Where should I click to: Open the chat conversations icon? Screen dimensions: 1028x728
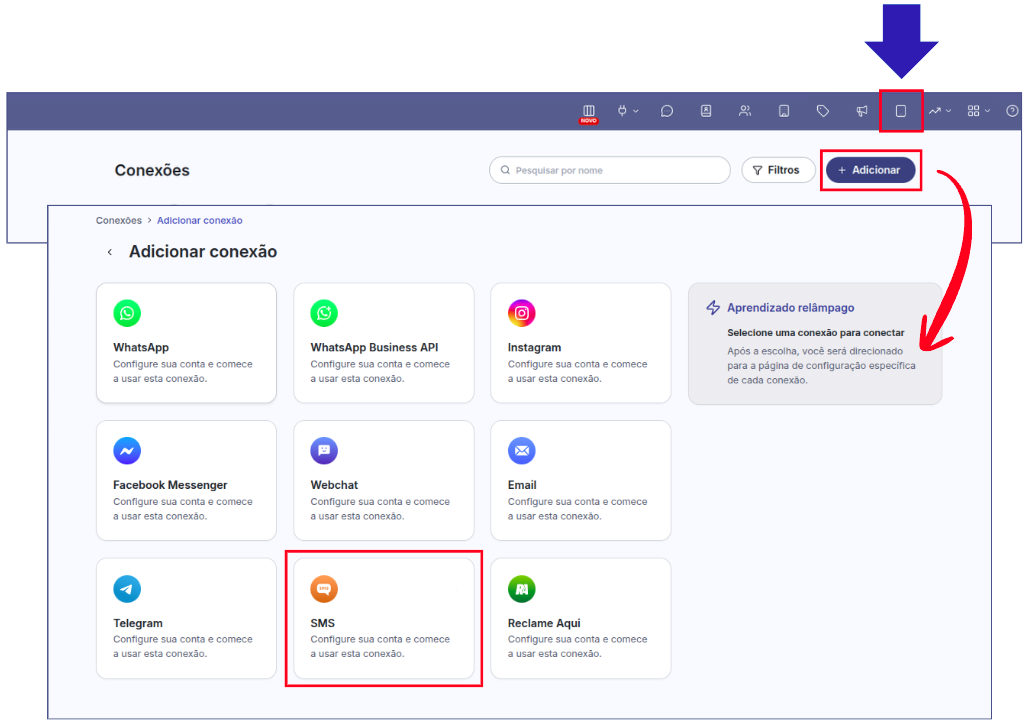point(667,111)
